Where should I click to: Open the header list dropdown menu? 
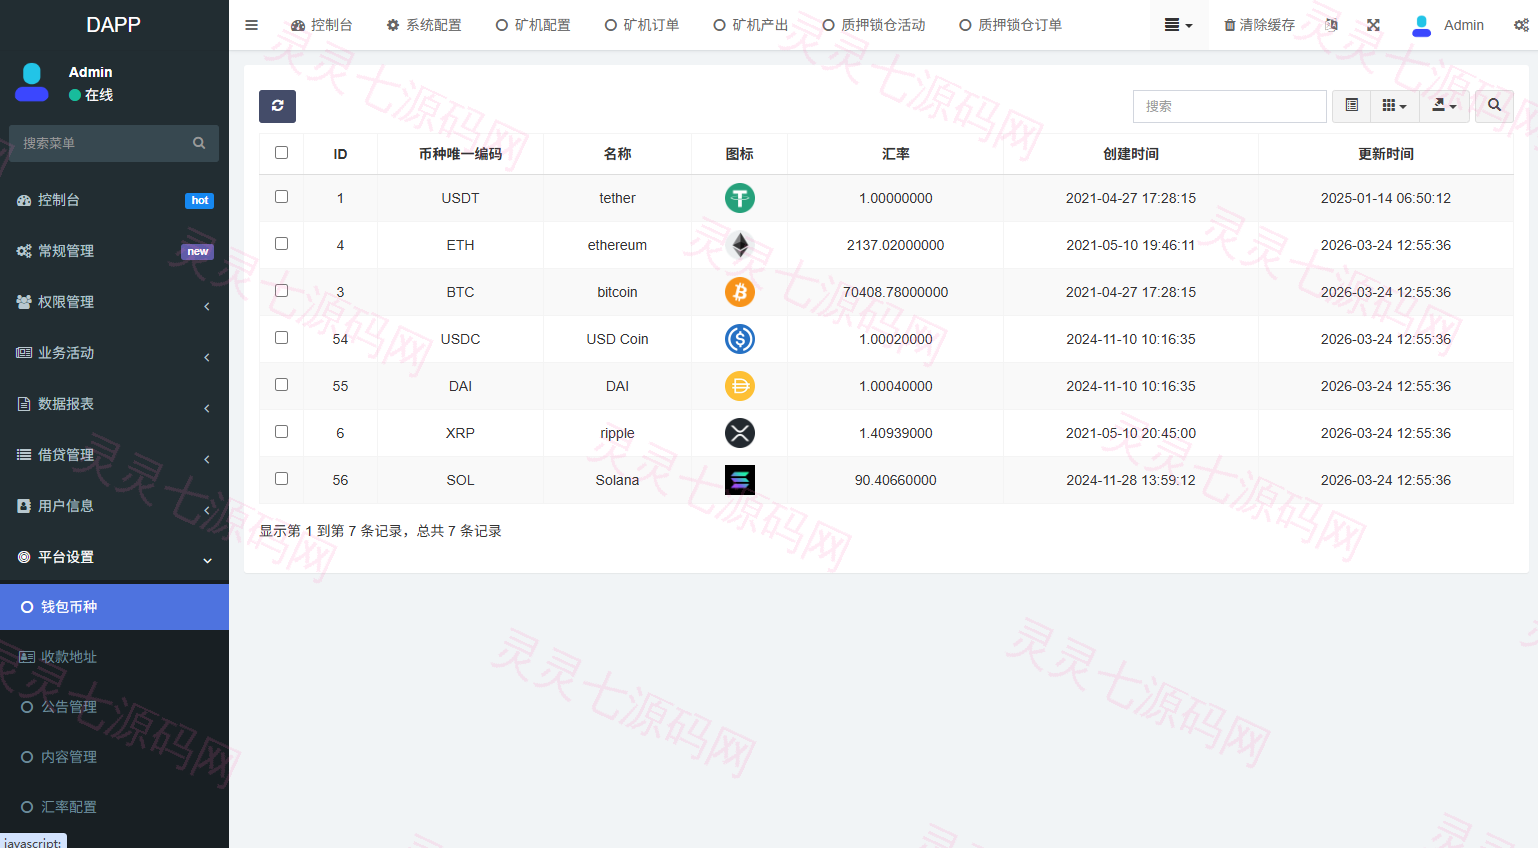tap(1179, 25)
